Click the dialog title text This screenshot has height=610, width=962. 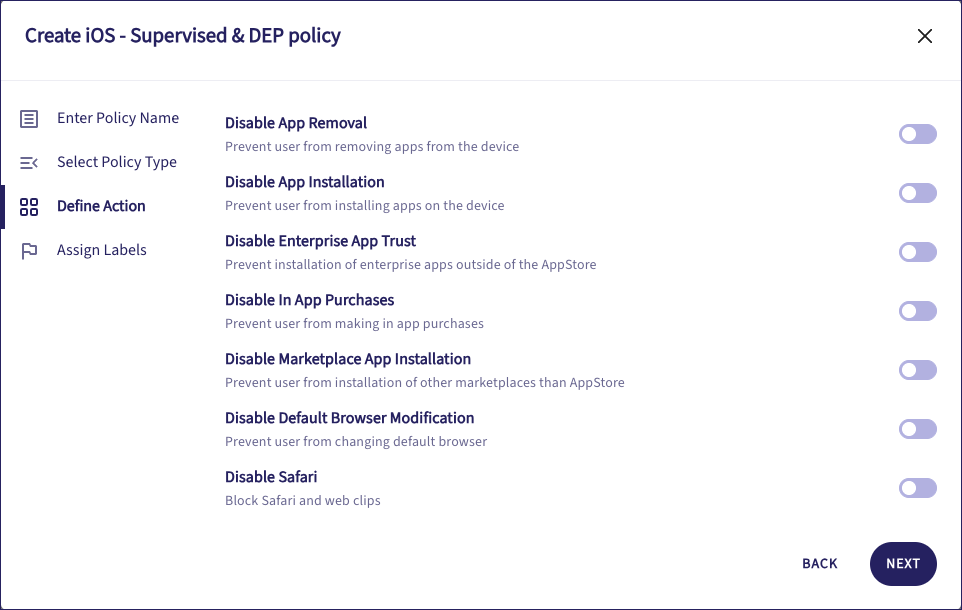pos(183,36)
